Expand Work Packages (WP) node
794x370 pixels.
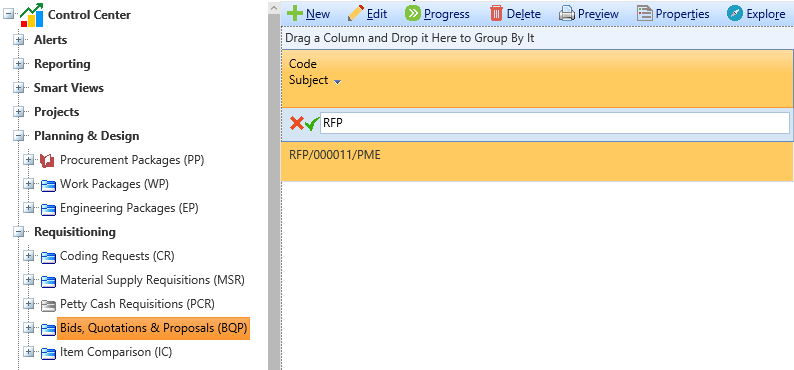tap(29, 184)
